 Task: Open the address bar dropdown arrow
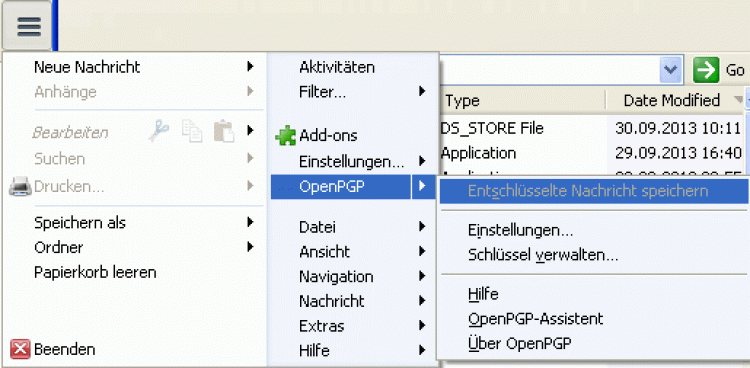(671, 70)
